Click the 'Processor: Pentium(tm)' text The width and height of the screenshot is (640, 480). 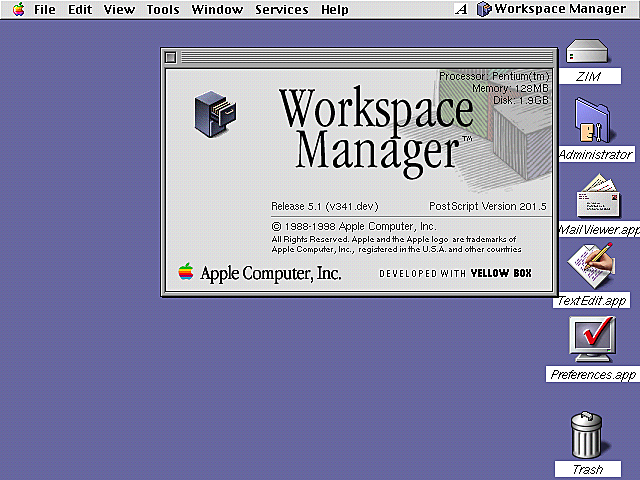click(495, 76)
